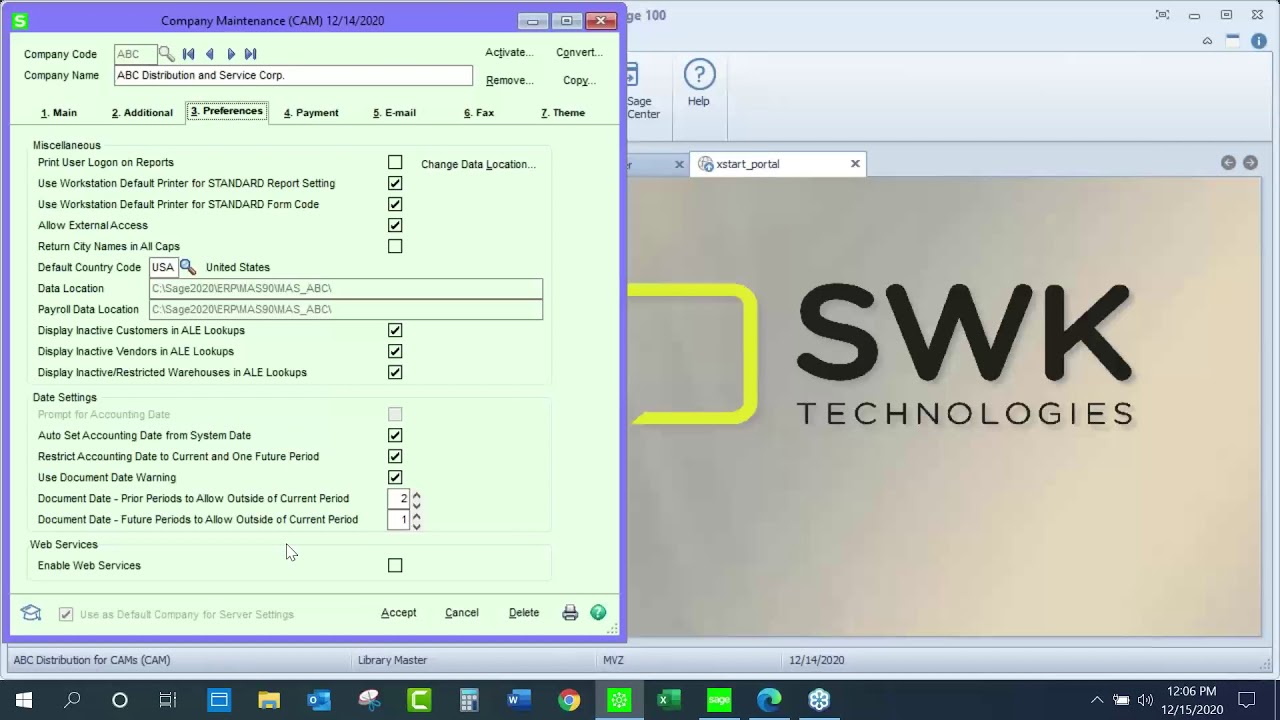
Task: Launch Google Chrome from the taskbar
Action: pos(569,700)
